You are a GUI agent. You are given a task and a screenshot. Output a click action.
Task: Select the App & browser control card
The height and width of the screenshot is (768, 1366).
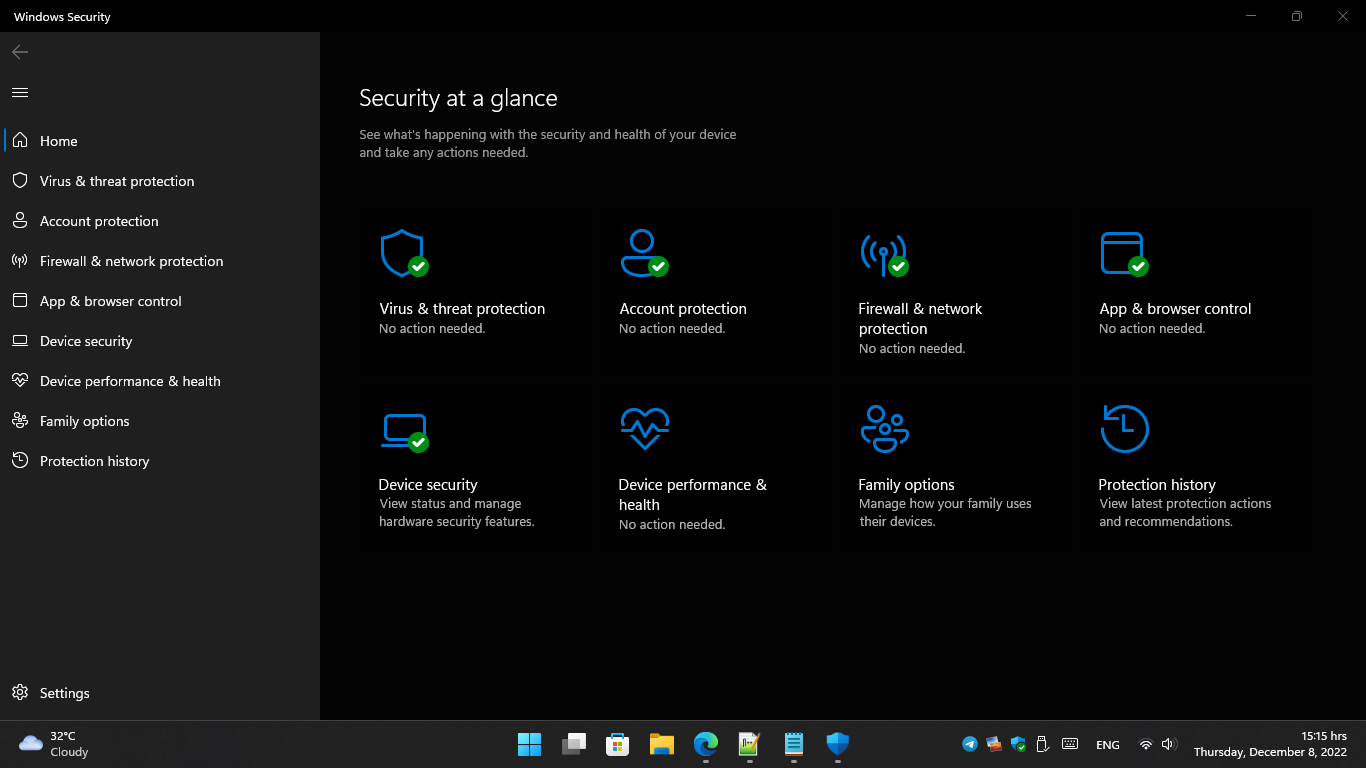[1196, 292]
